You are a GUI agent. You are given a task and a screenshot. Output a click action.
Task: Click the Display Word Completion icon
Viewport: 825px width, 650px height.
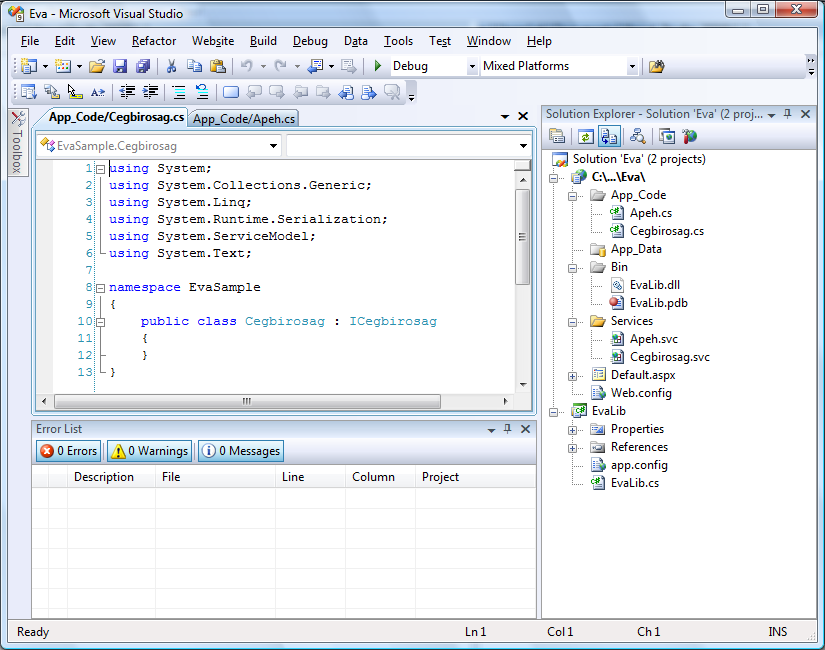coord(98,93)
